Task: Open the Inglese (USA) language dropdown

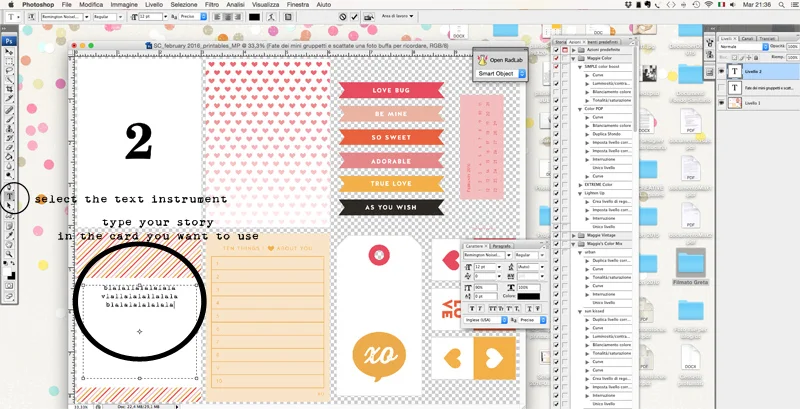Action: [x=486, y=320]
